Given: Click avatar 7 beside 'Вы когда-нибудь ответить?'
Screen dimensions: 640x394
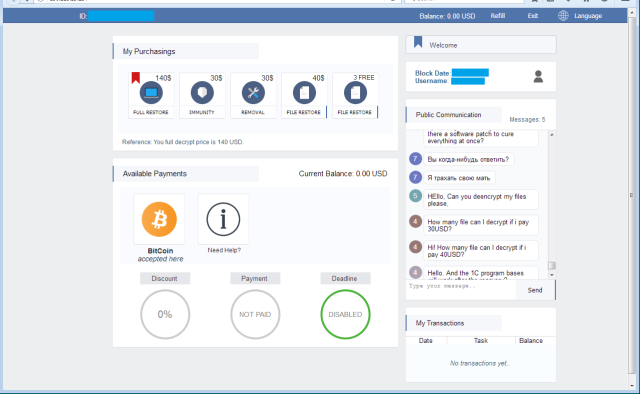Looking at the screenshot, I should click(416, 158).
